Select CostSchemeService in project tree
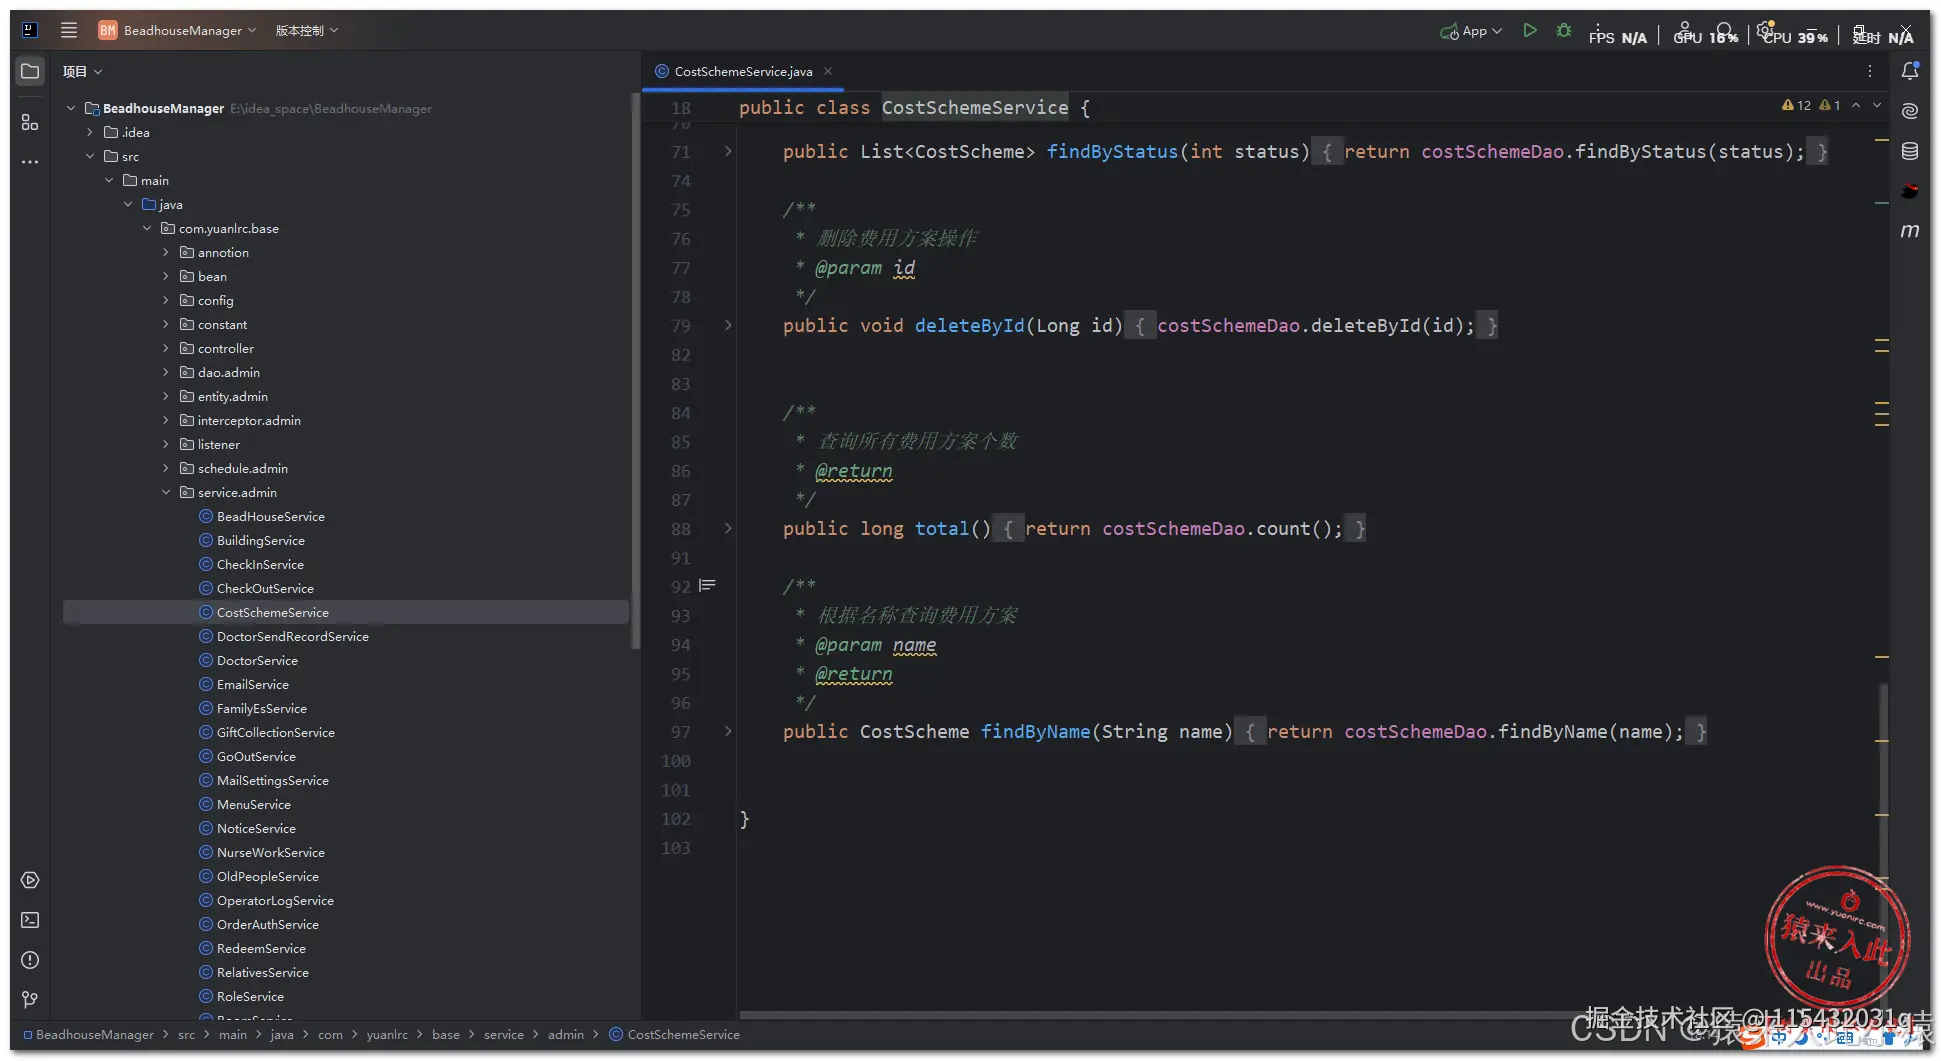The width and height of the screenshot is (1941, 1061). pos(272,612)
